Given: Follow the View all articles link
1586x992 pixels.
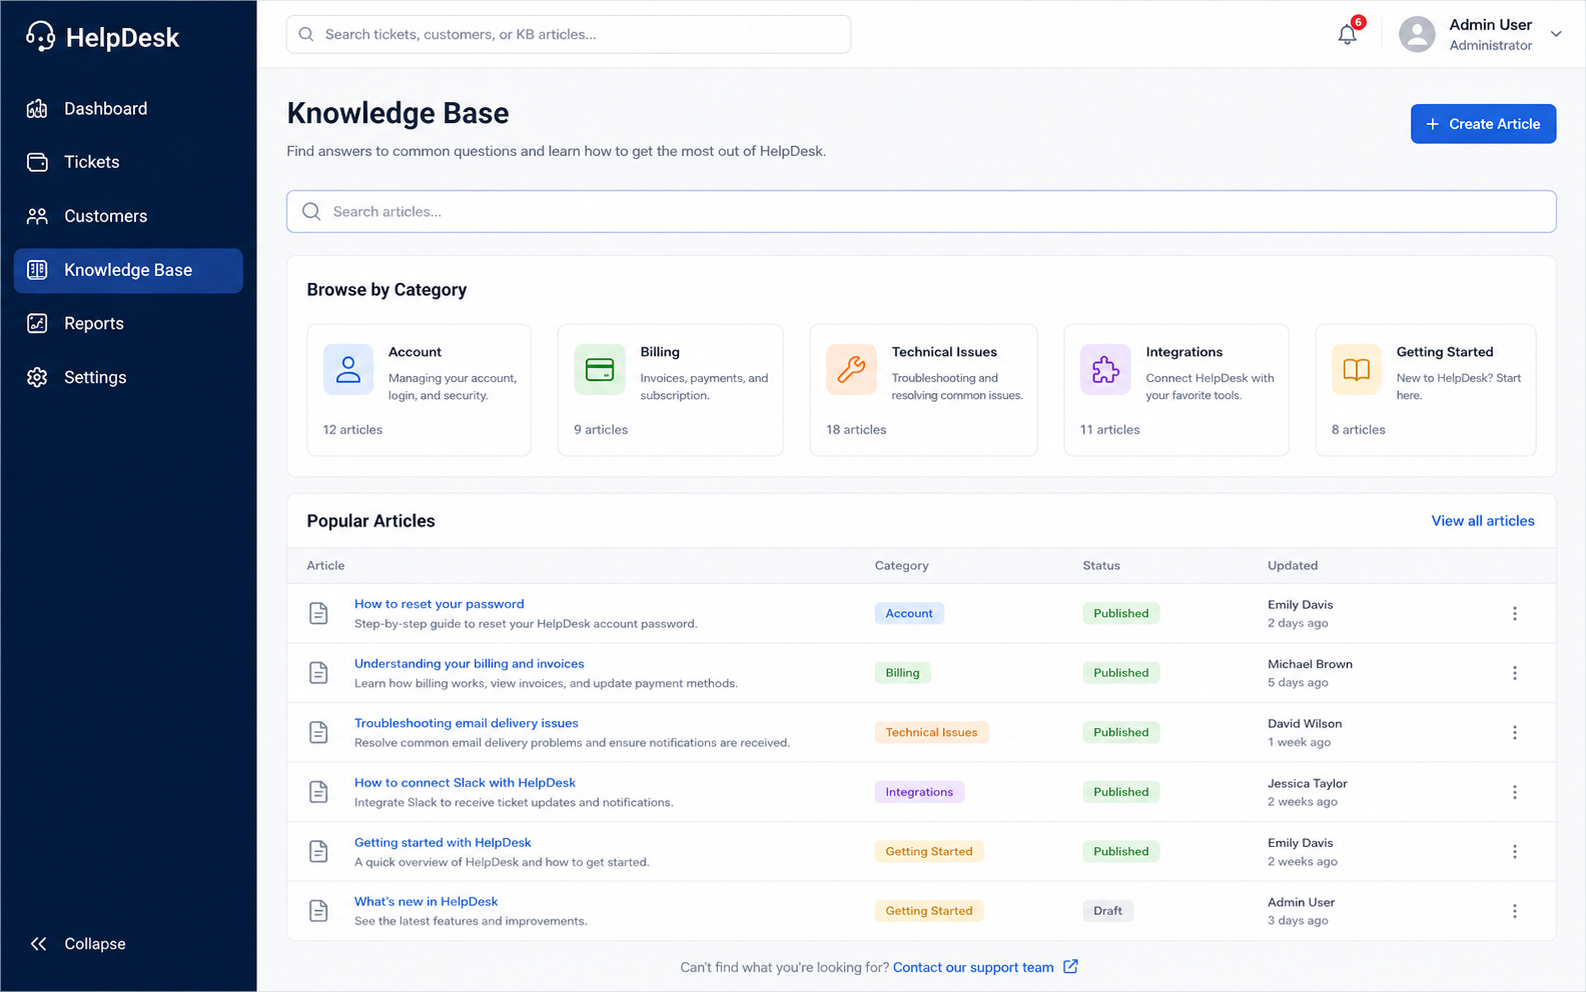Looking at the screenshot, I should coord(1482,521).
